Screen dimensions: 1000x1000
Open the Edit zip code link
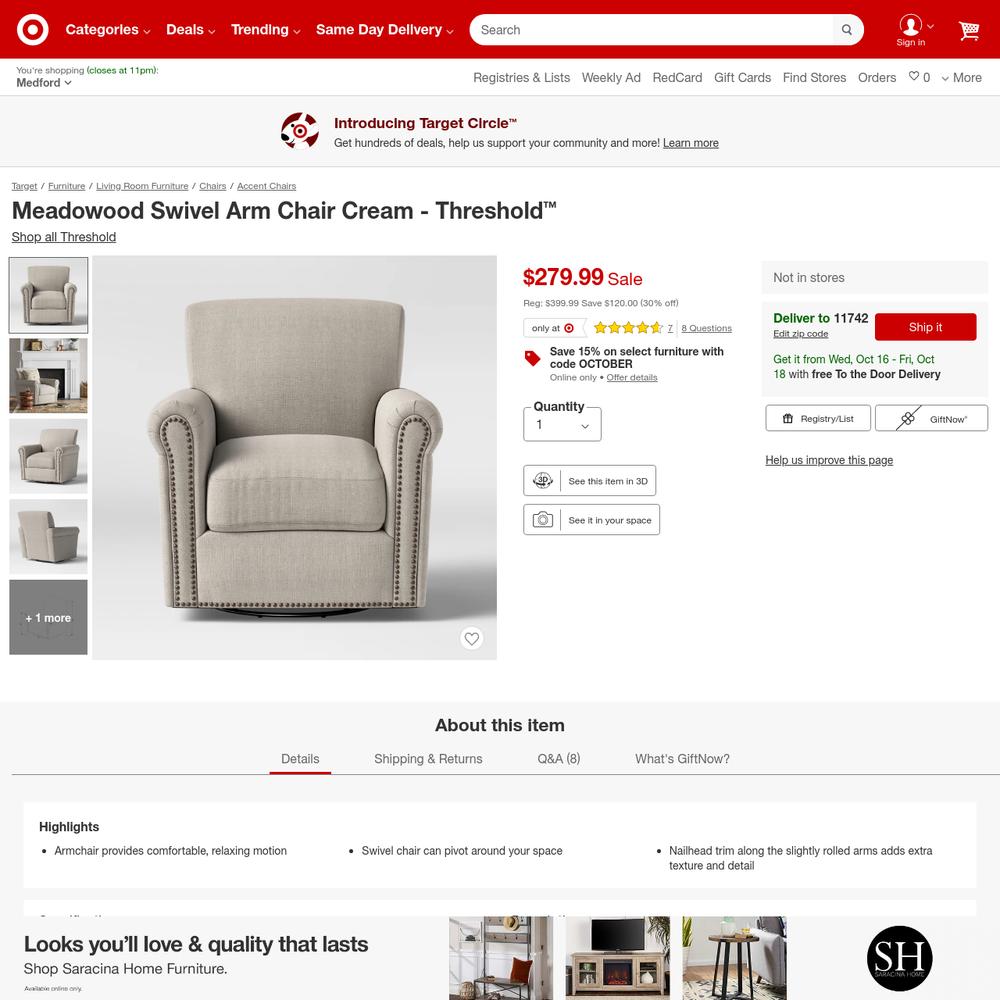[x=800, y=334]
